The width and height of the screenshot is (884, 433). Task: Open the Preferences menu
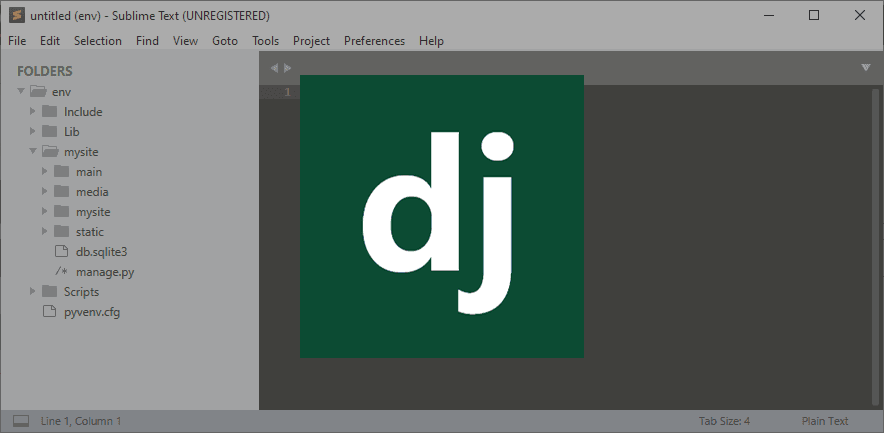pos(374,41)
